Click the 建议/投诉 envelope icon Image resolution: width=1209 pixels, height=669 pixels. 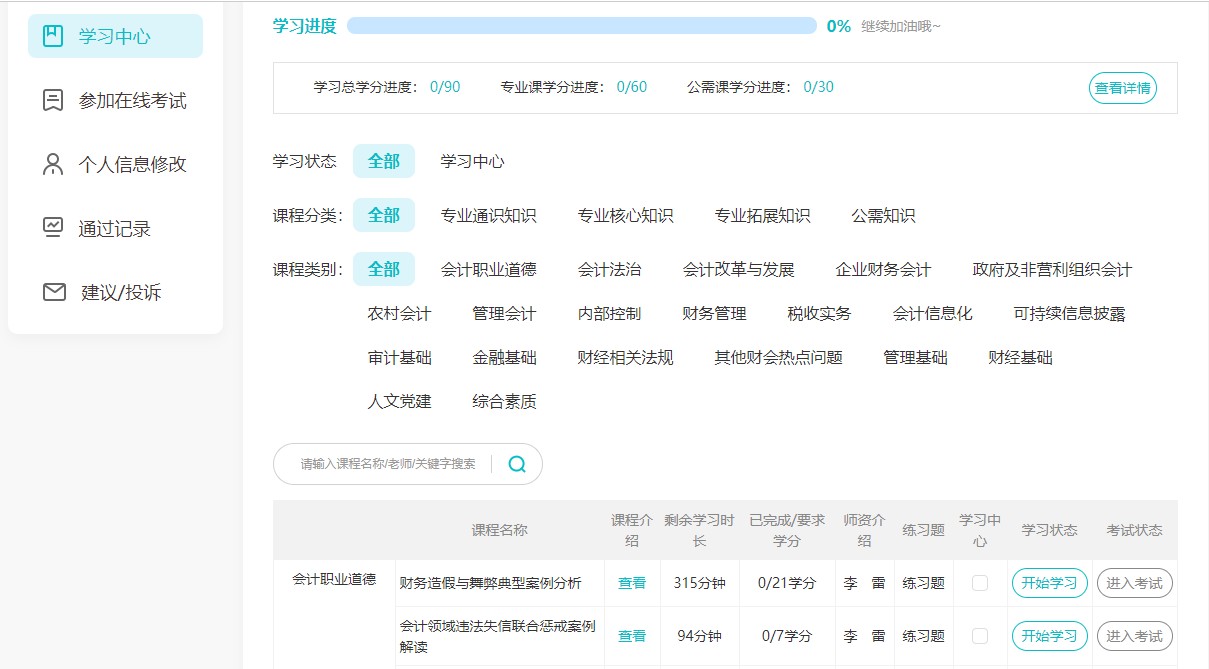55,292
